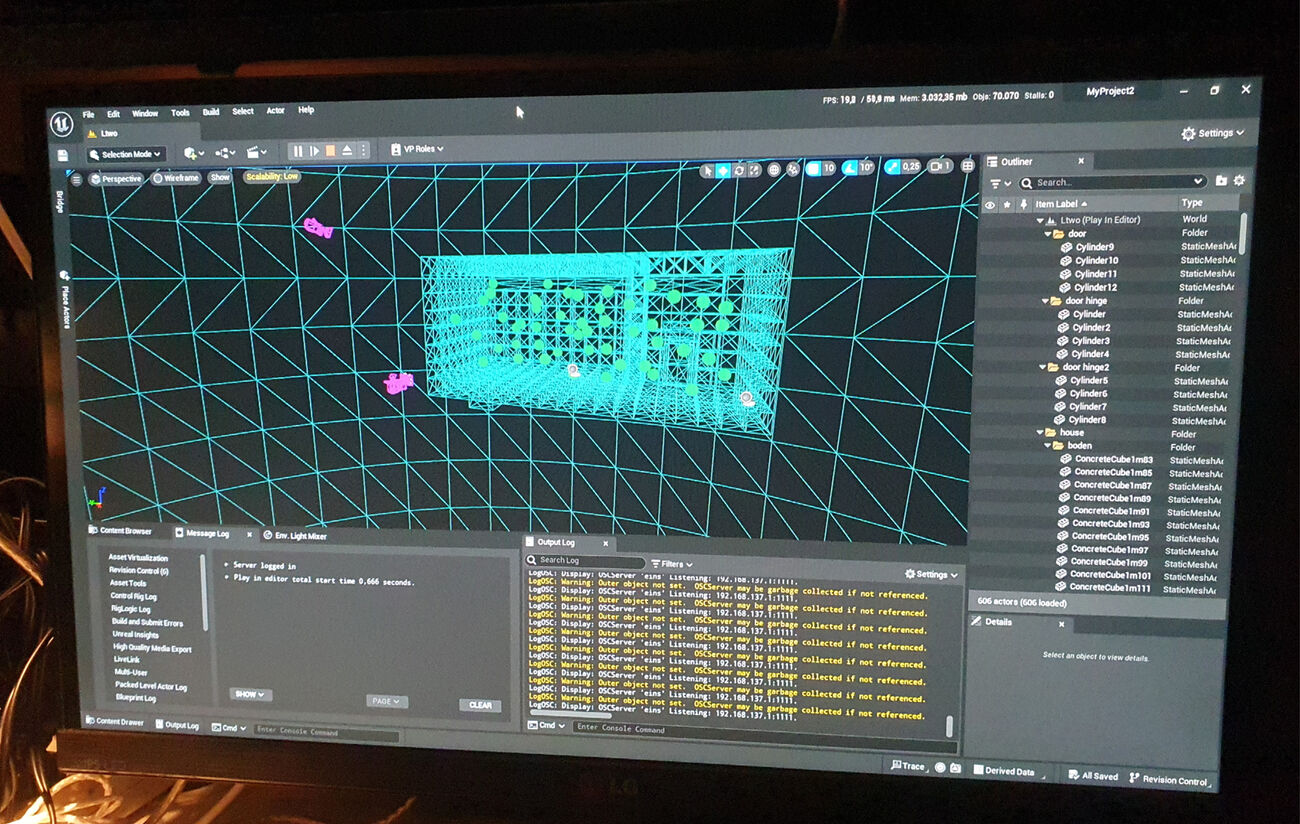Click the Eject from player icon
1300x824 pixels.
[x=347, y=151]
